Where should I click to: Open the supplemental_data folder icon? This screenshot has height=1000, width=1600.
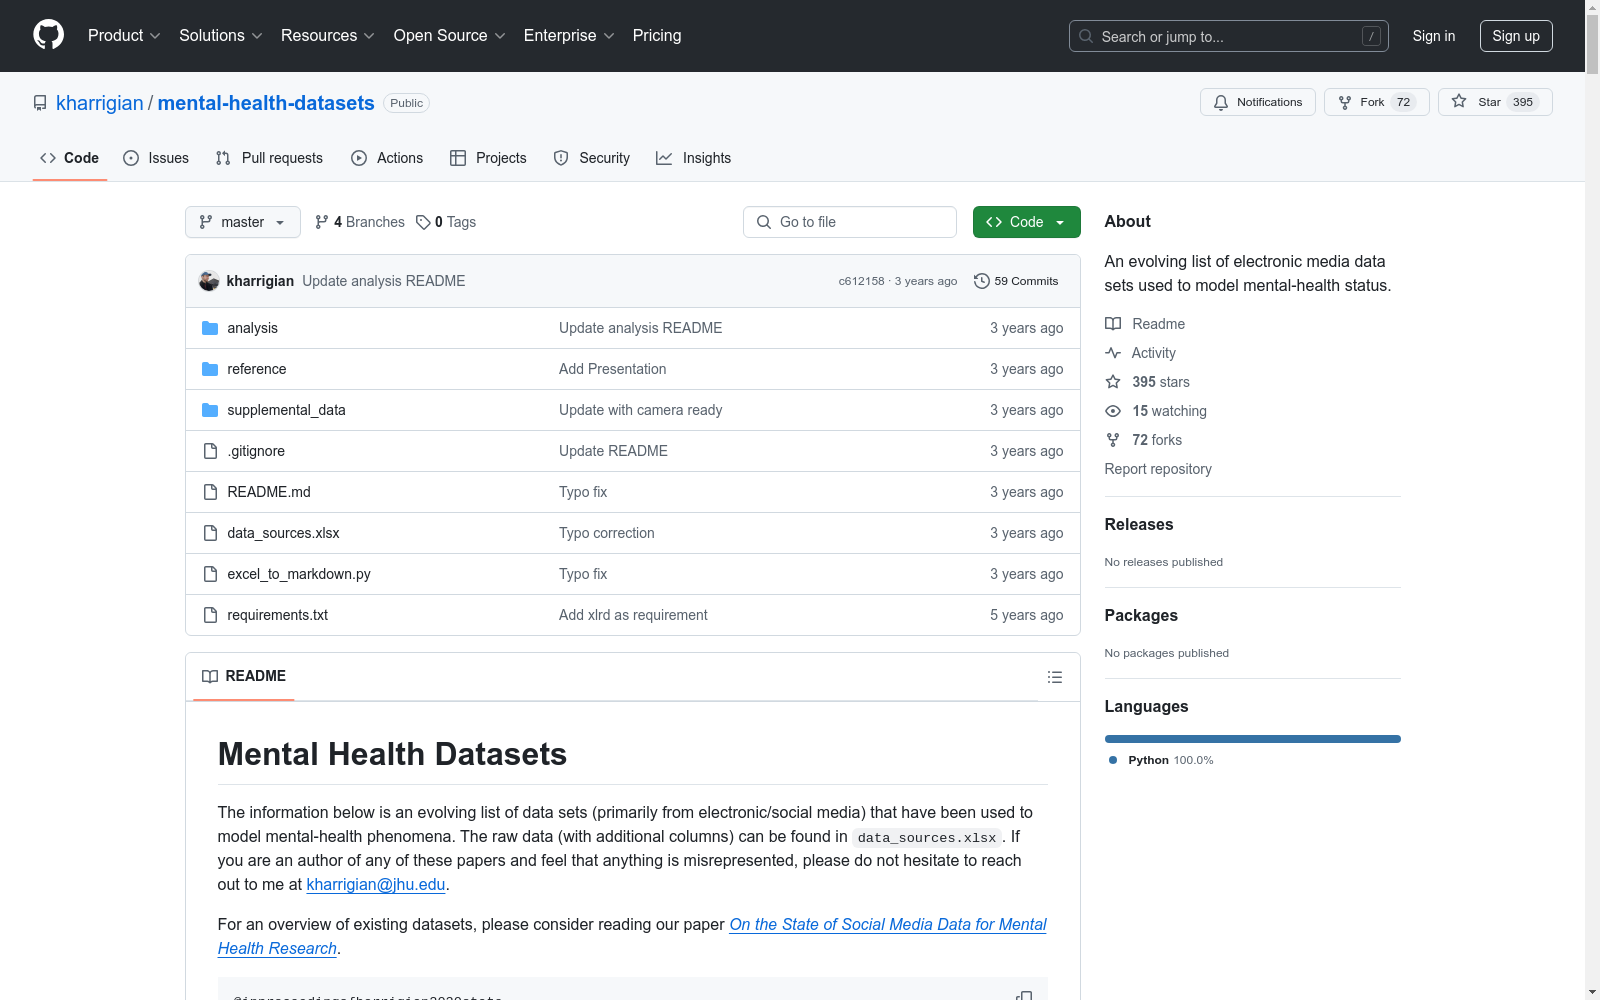tap(210, 410)
